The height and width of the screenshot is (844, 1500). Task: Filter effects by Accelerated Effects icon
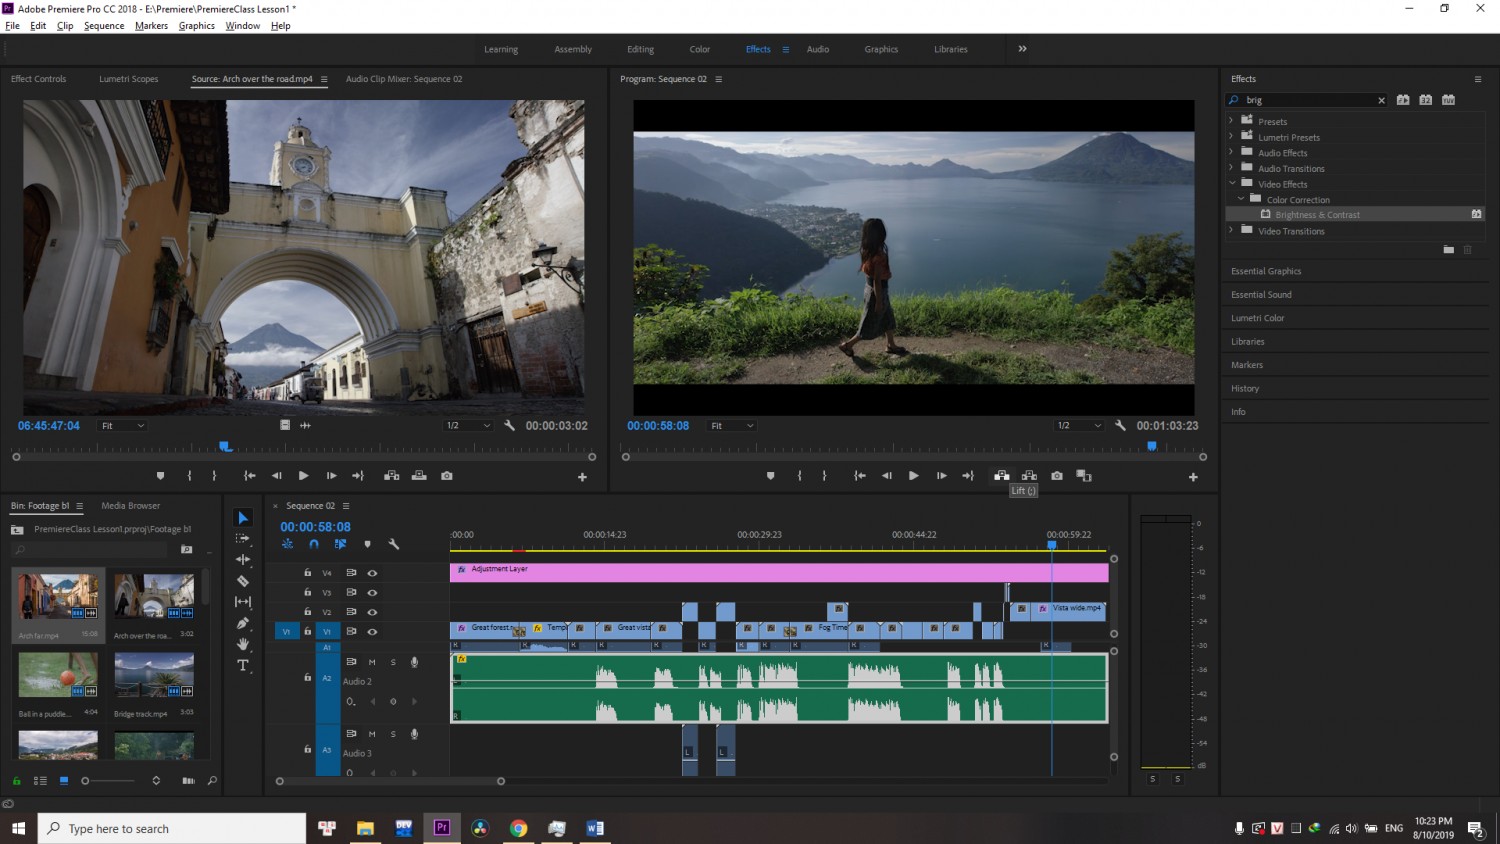1403,100
